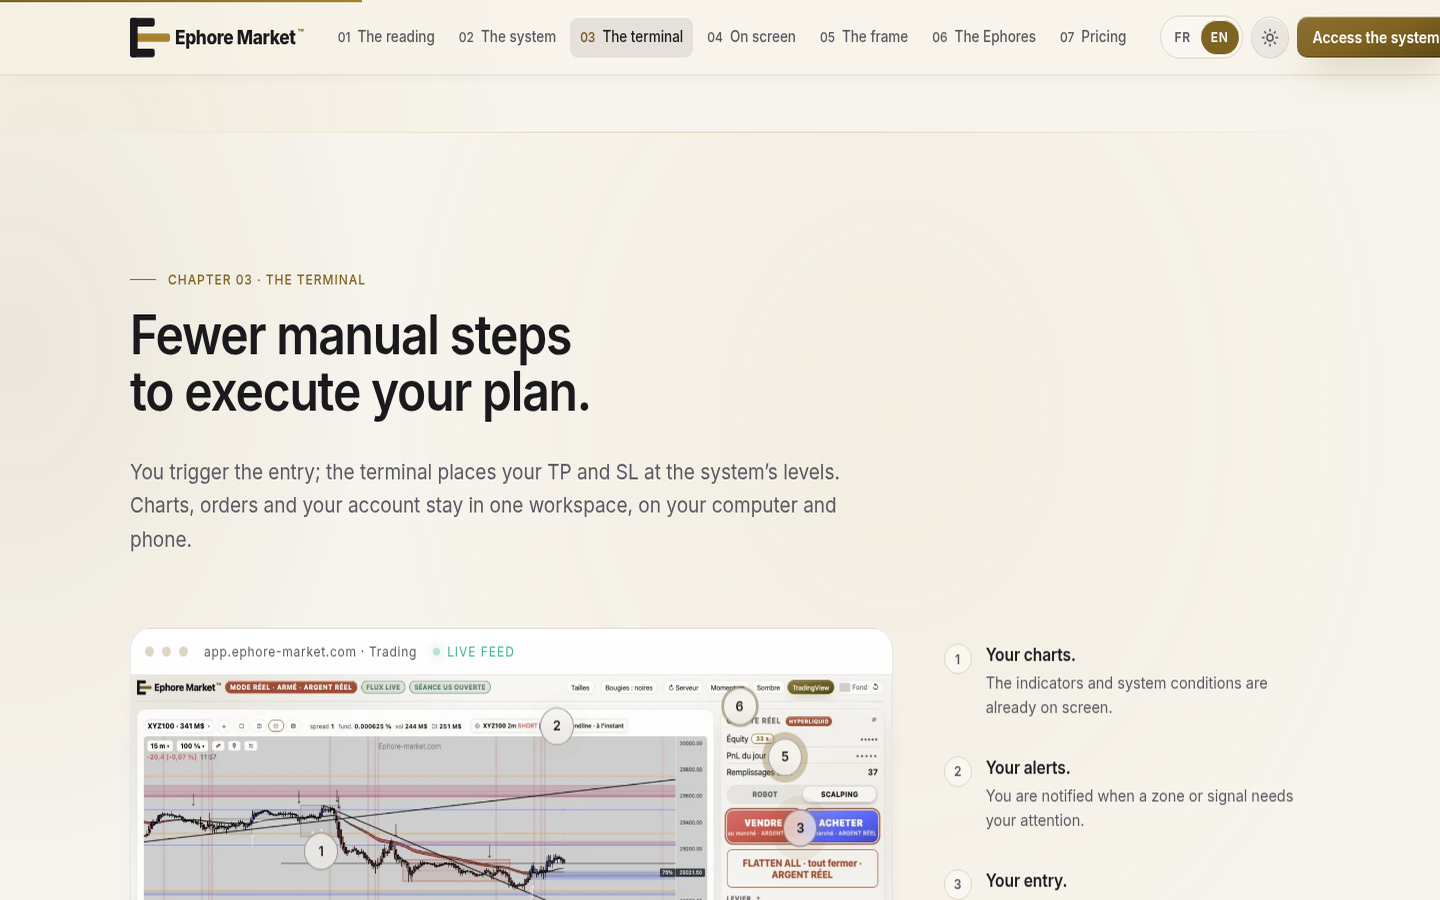The width and height of the screenshot is (1440, 900).
Task: Select the ROBOT tab in terminal preview
Action: click(765, 794)
